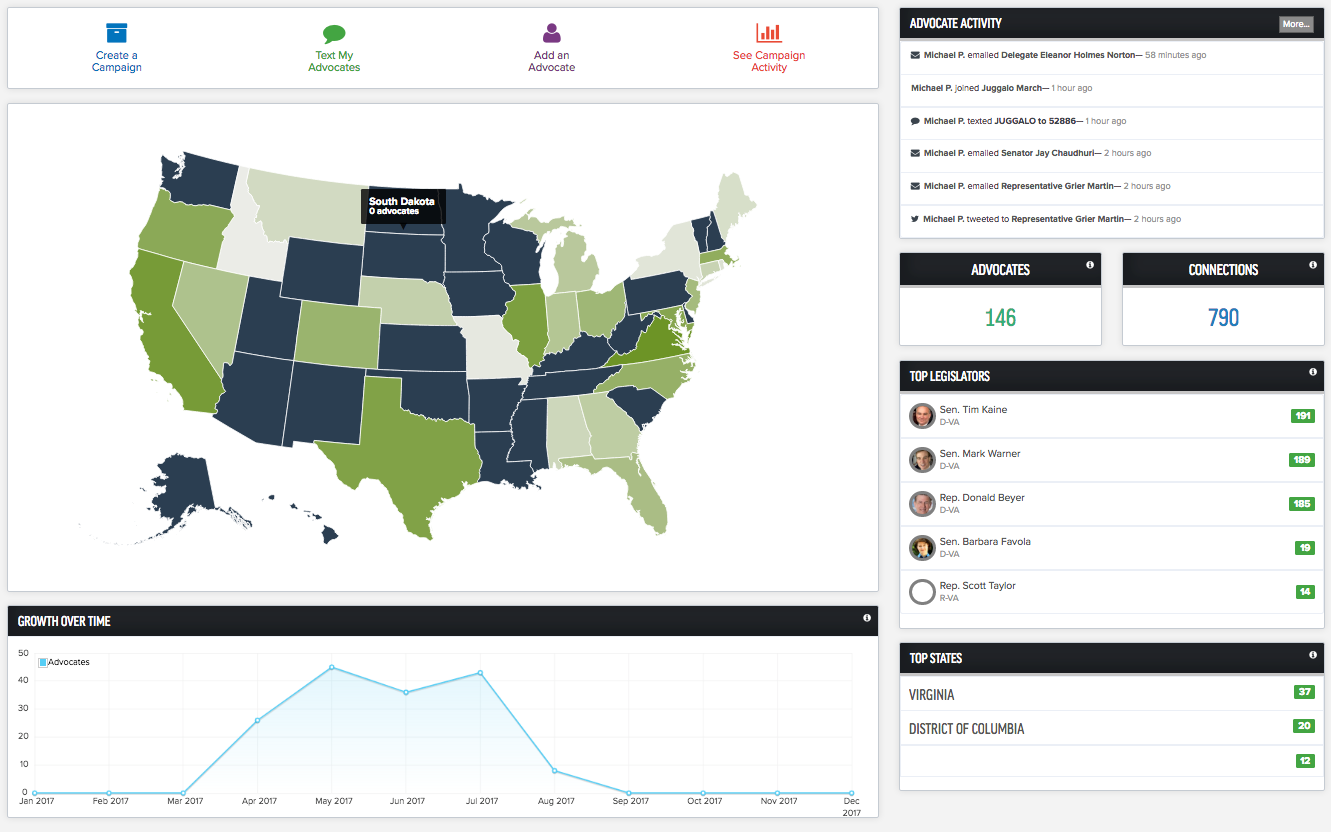Click the More... button in Advocate Activity
This screenshot has width=1331, height=832.
tap(1296, 24)
